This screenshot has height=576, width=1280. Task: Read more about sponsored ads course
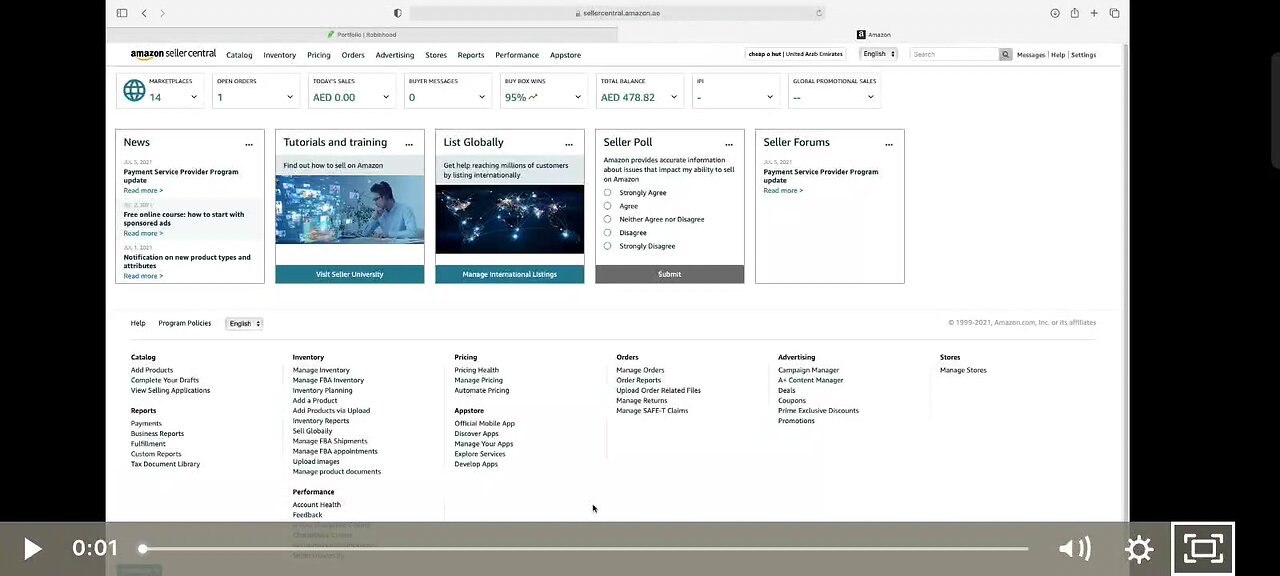[143, 233]
